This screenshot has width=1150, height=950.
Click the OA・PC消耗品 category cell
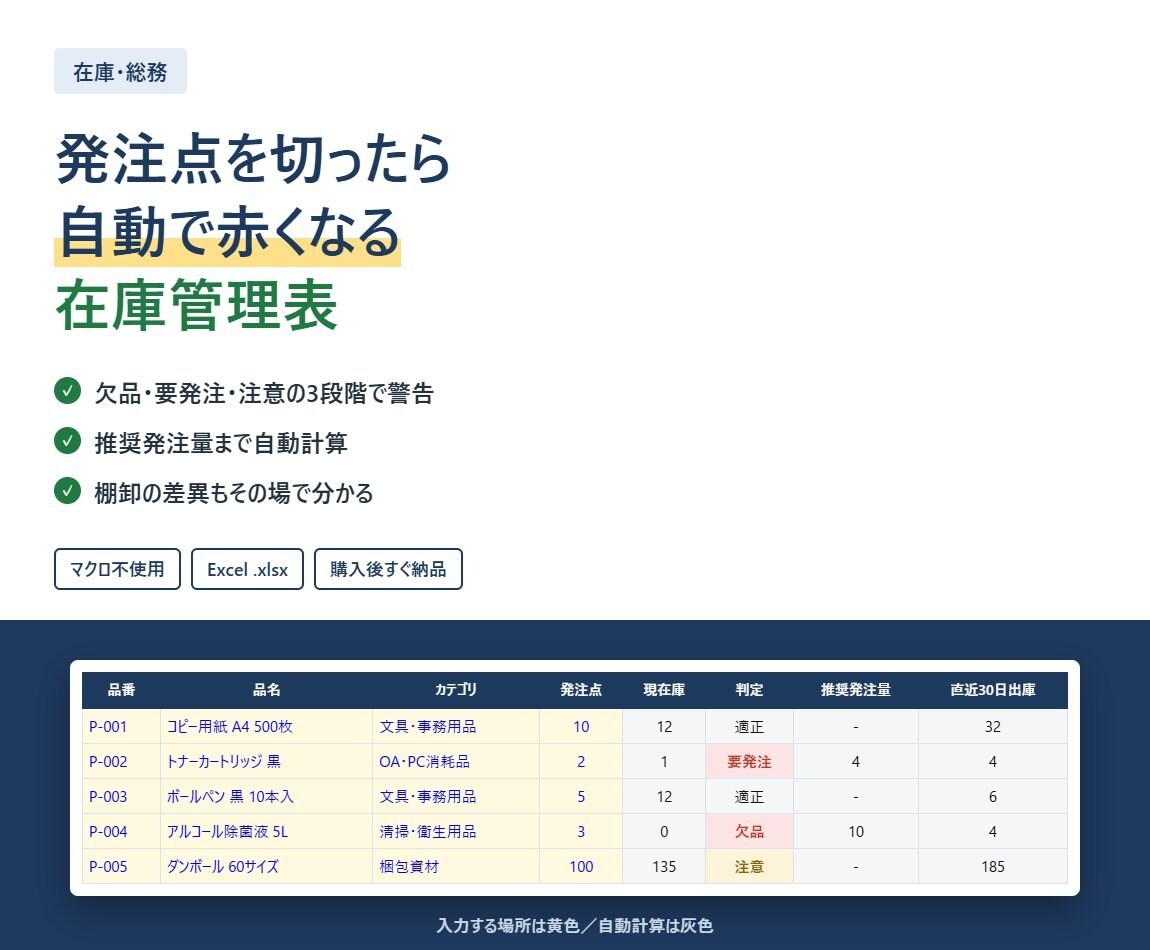pyautogui.click(x=455, y=761)
